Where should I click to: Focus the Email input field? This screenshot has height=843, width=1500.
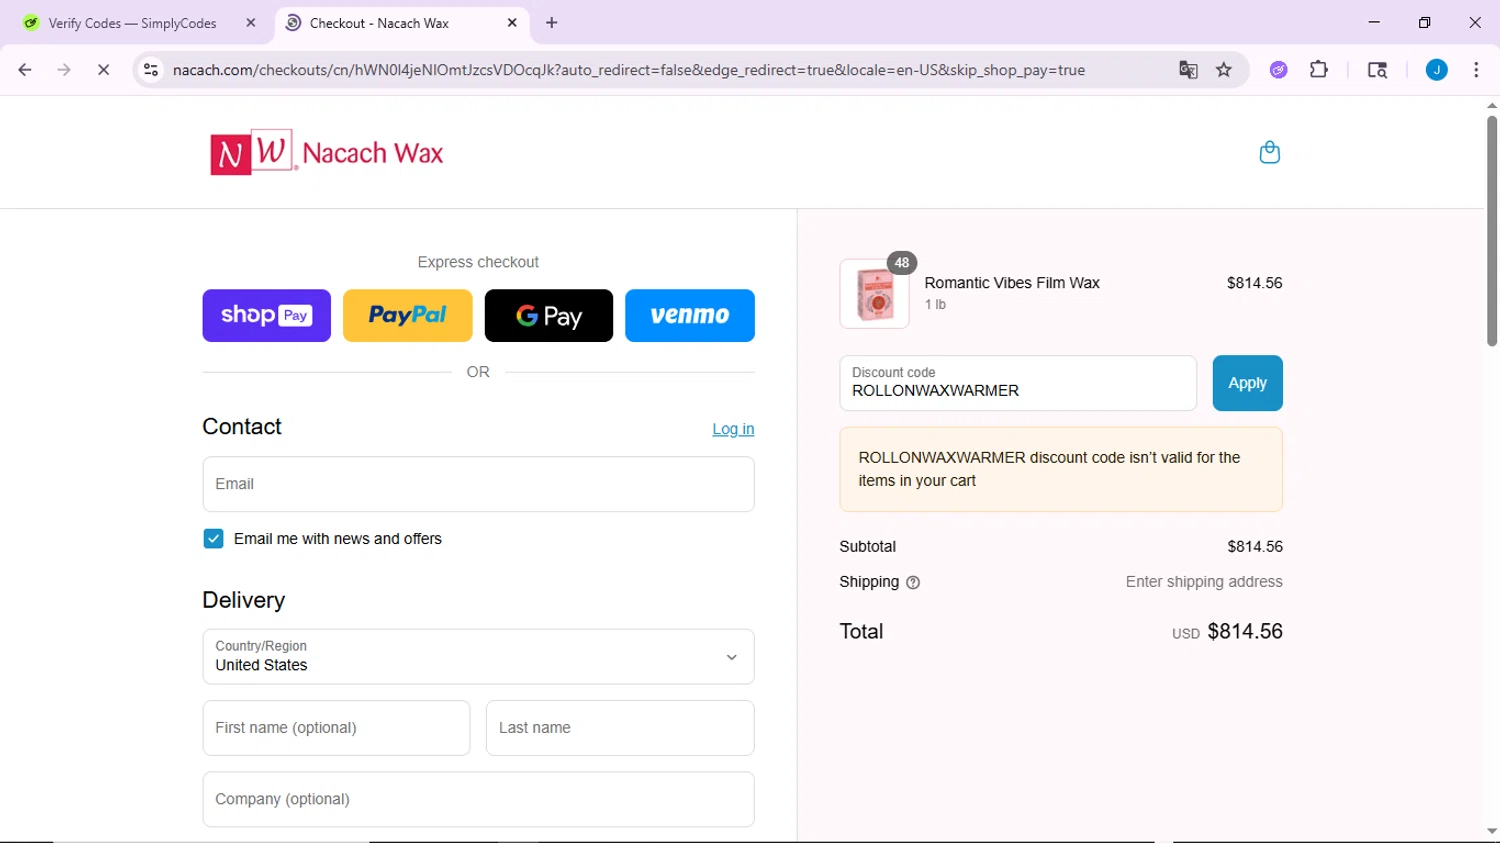(478, 484)
